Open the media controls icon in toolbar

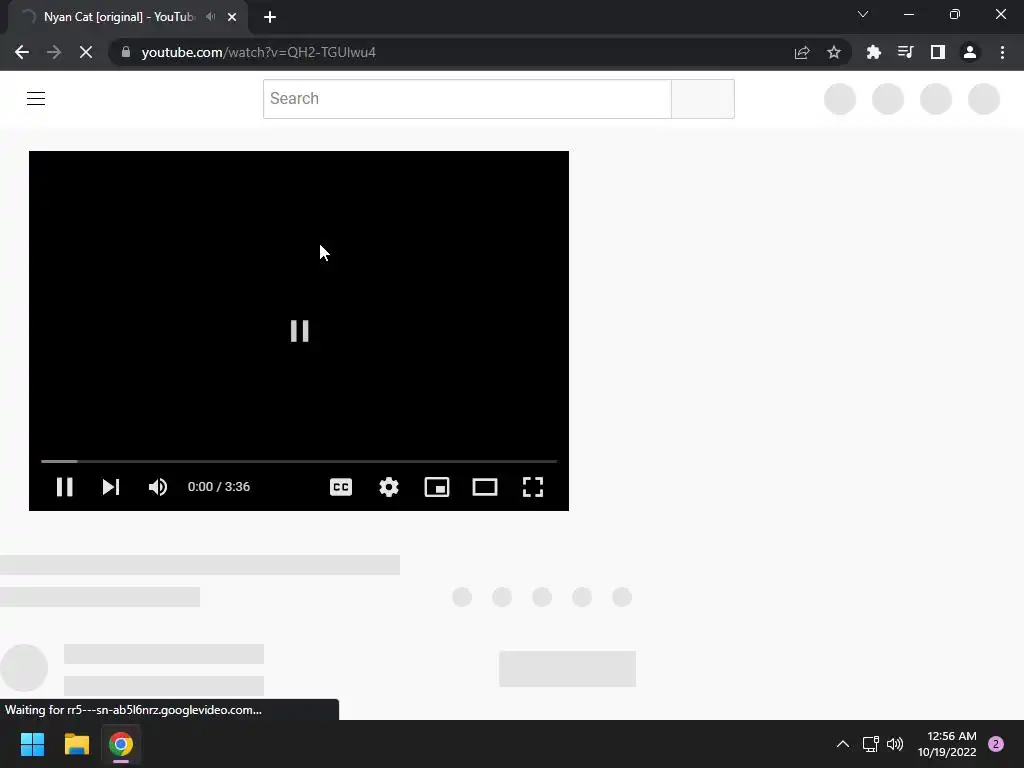click(x=906, y=52)
